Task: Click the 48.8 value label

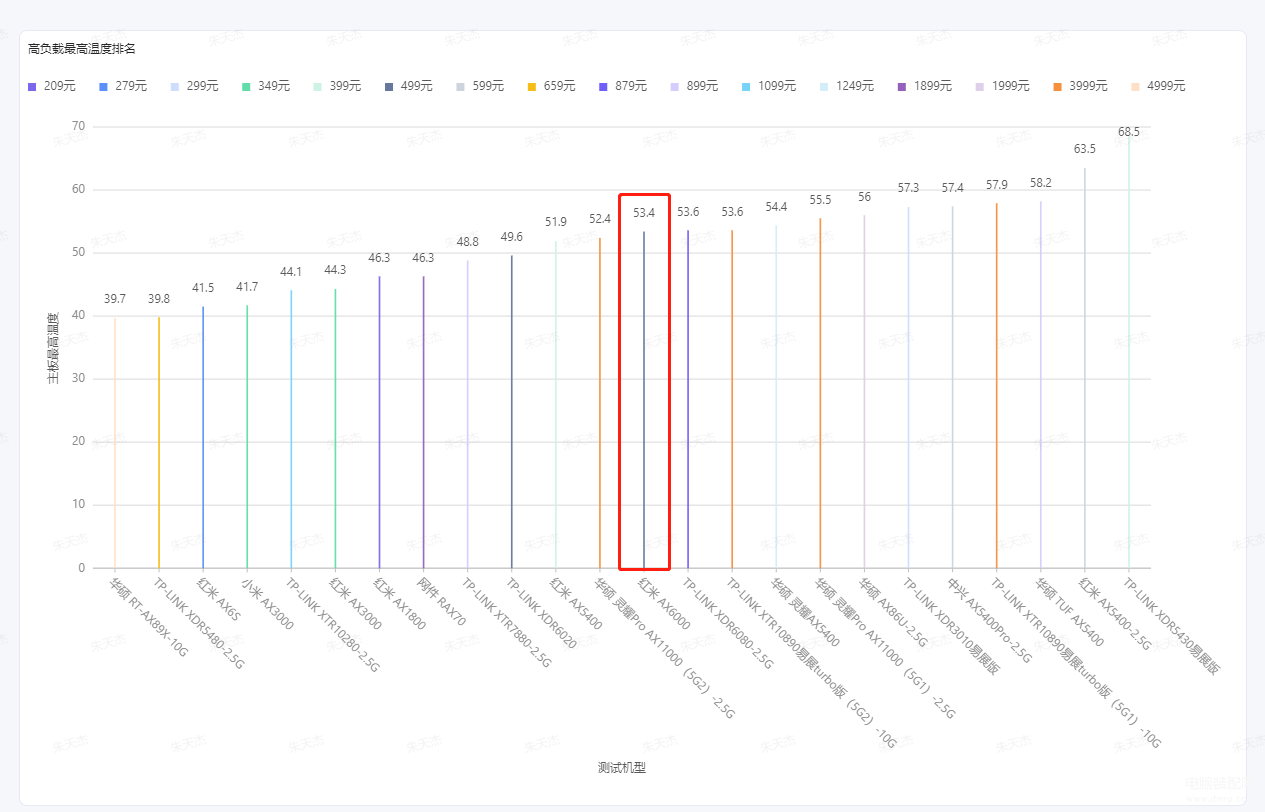Action: coord(468,242)
